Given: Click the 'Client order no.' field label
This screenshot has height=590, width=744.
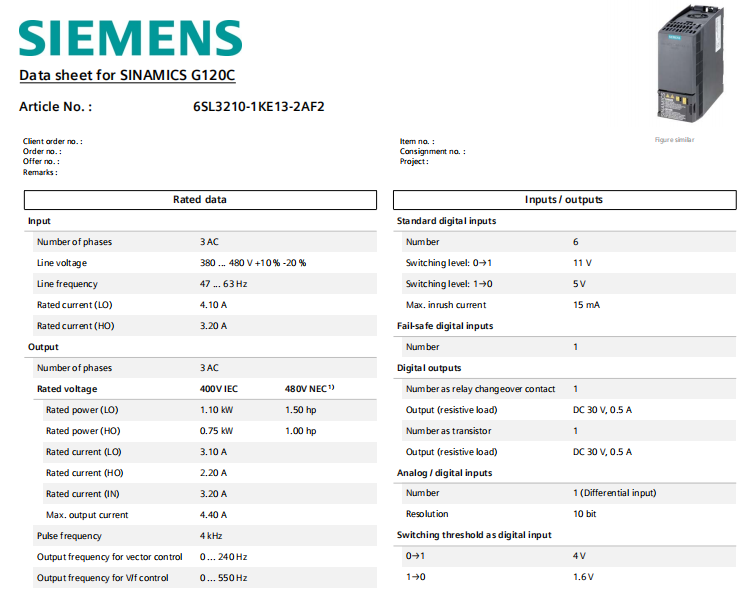Looking at the screenshot, I should [x=52, y=142].
